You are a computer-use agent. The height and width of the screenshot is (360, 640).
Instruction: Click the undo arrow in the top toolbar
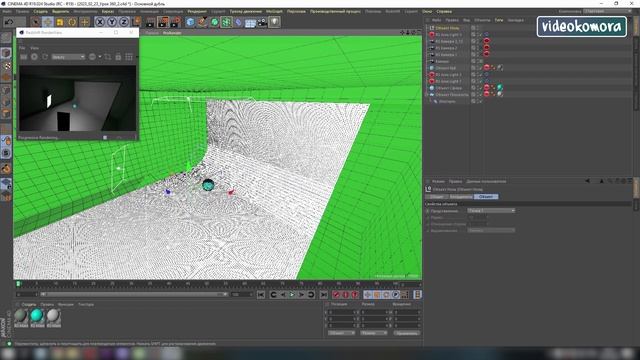9,22
